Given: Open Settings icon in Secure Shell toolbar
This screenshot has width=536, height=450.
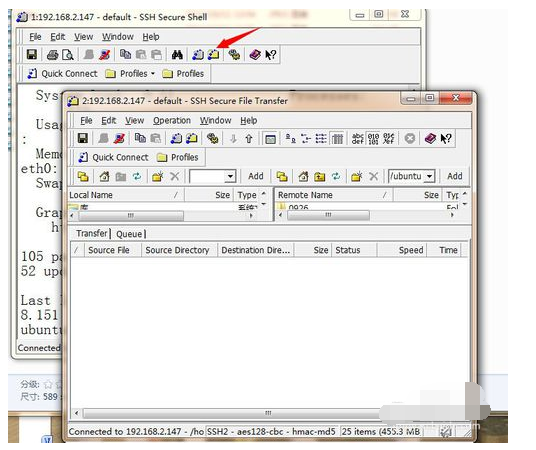Looking at the screenshot, I should pos(234,55).
